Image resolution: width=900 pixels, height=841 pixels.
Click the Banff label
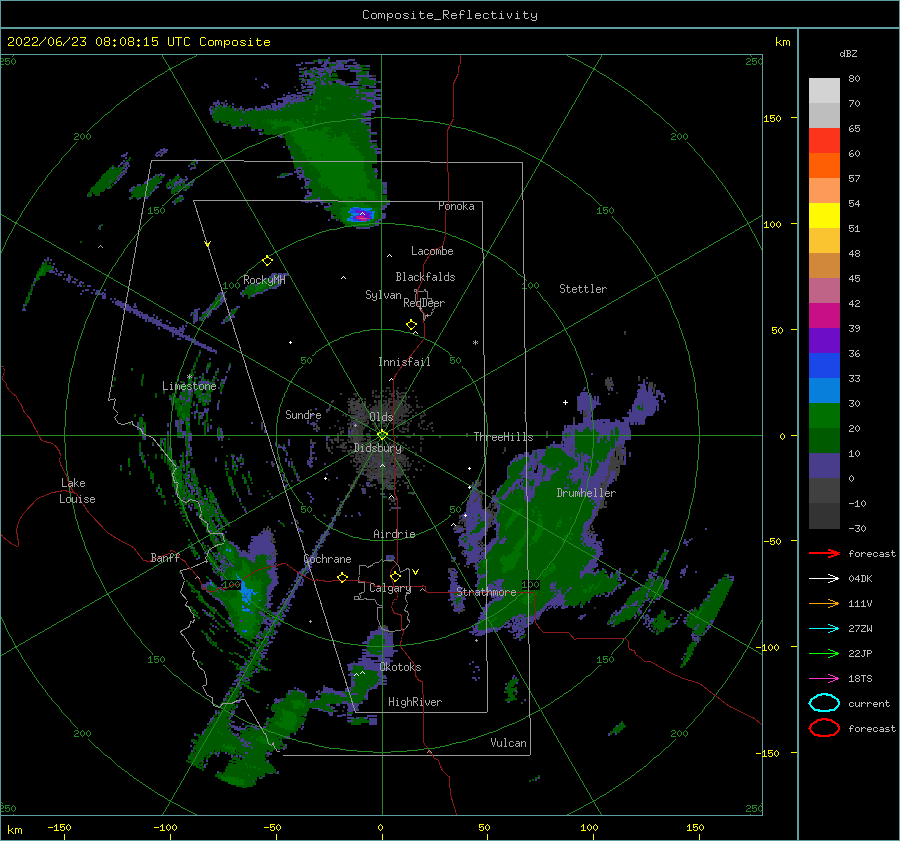click(x=165, y=557)
